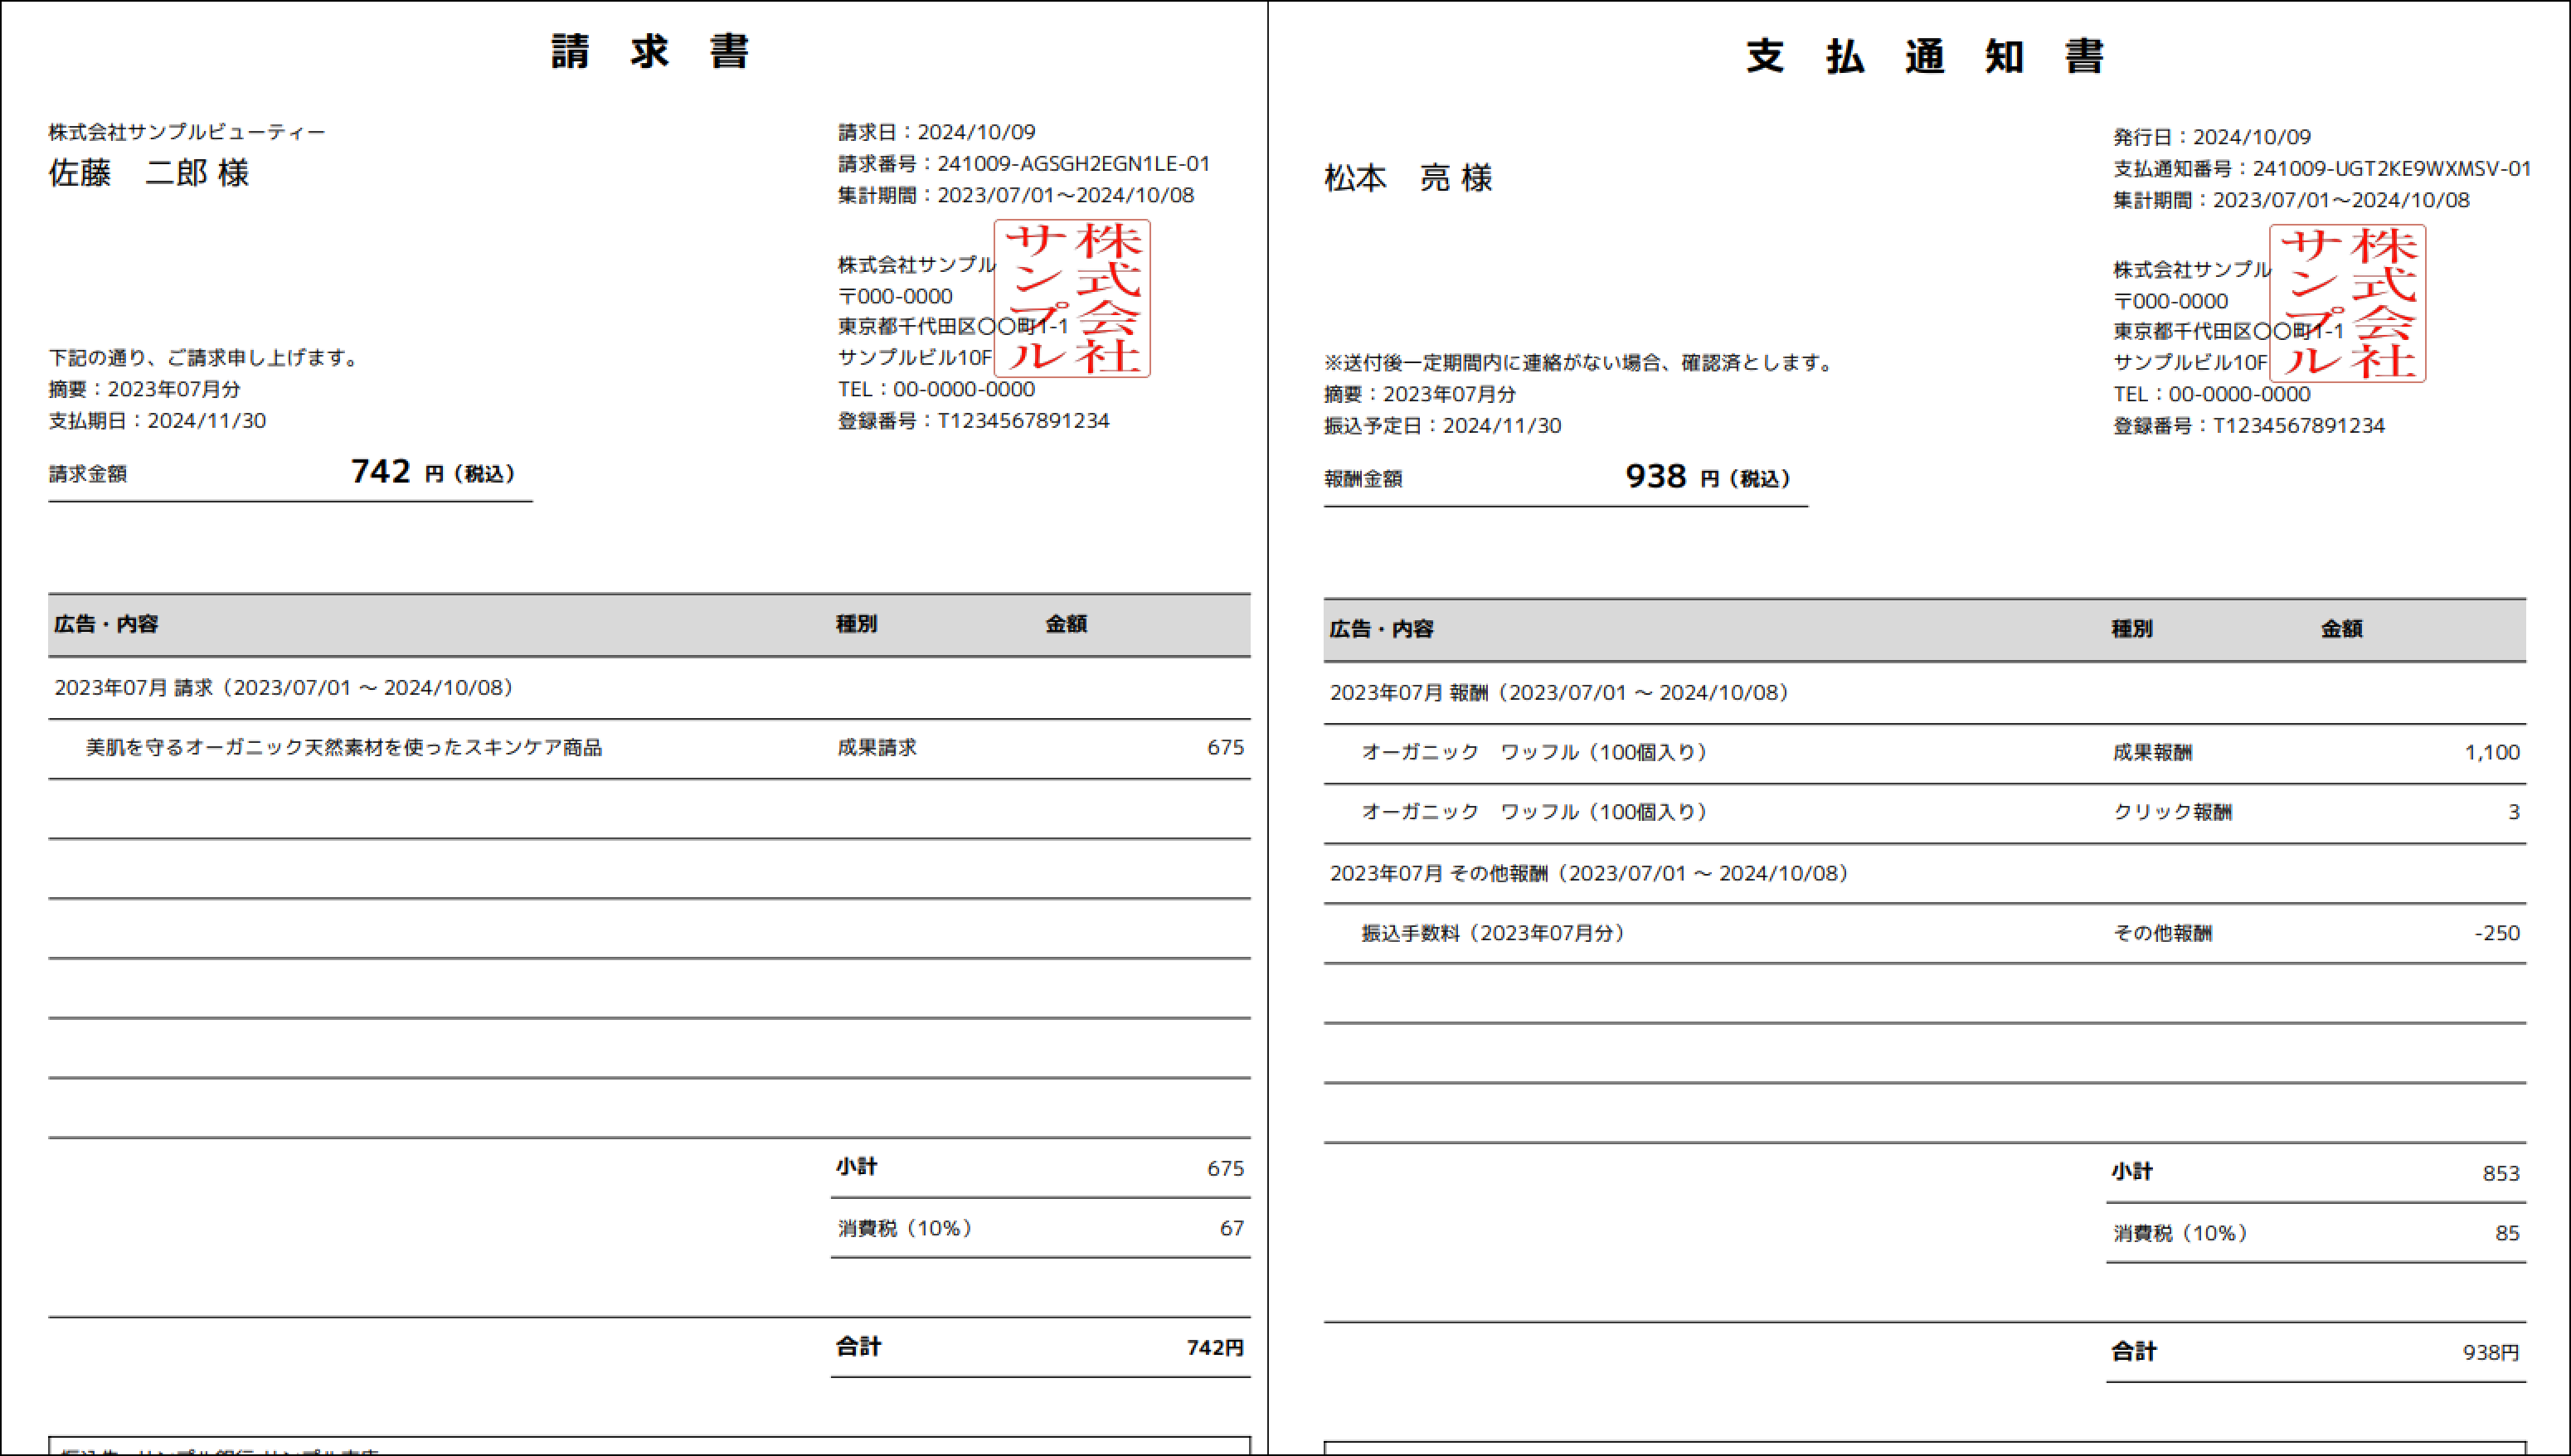This screenshot has height=1456, width=2571.
Task: Click invoice 消費税（10%）value 67
Action: (1232, 1228)
